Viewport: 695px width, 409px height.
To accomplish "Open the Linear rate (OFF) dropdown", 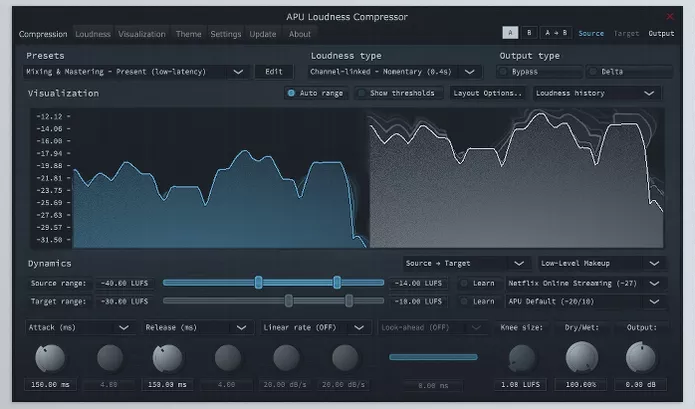I will (x=315, y=327).
